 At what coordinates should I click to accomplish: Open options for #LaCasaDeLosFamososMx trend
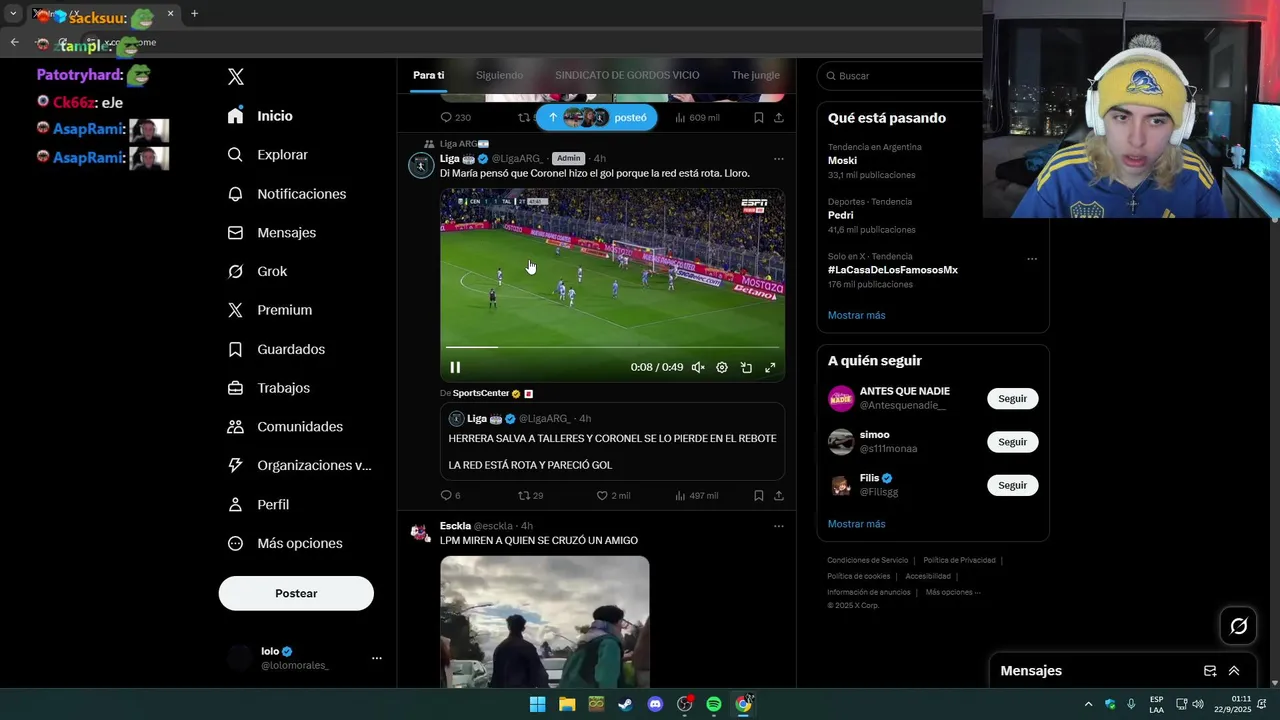(1032, 259)
